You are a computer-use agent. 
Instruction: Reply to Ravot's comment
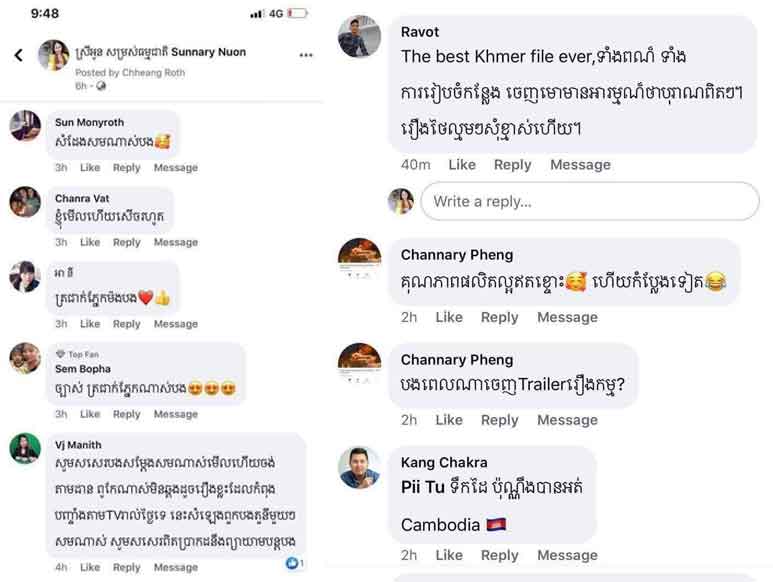(x=513, y=165)
